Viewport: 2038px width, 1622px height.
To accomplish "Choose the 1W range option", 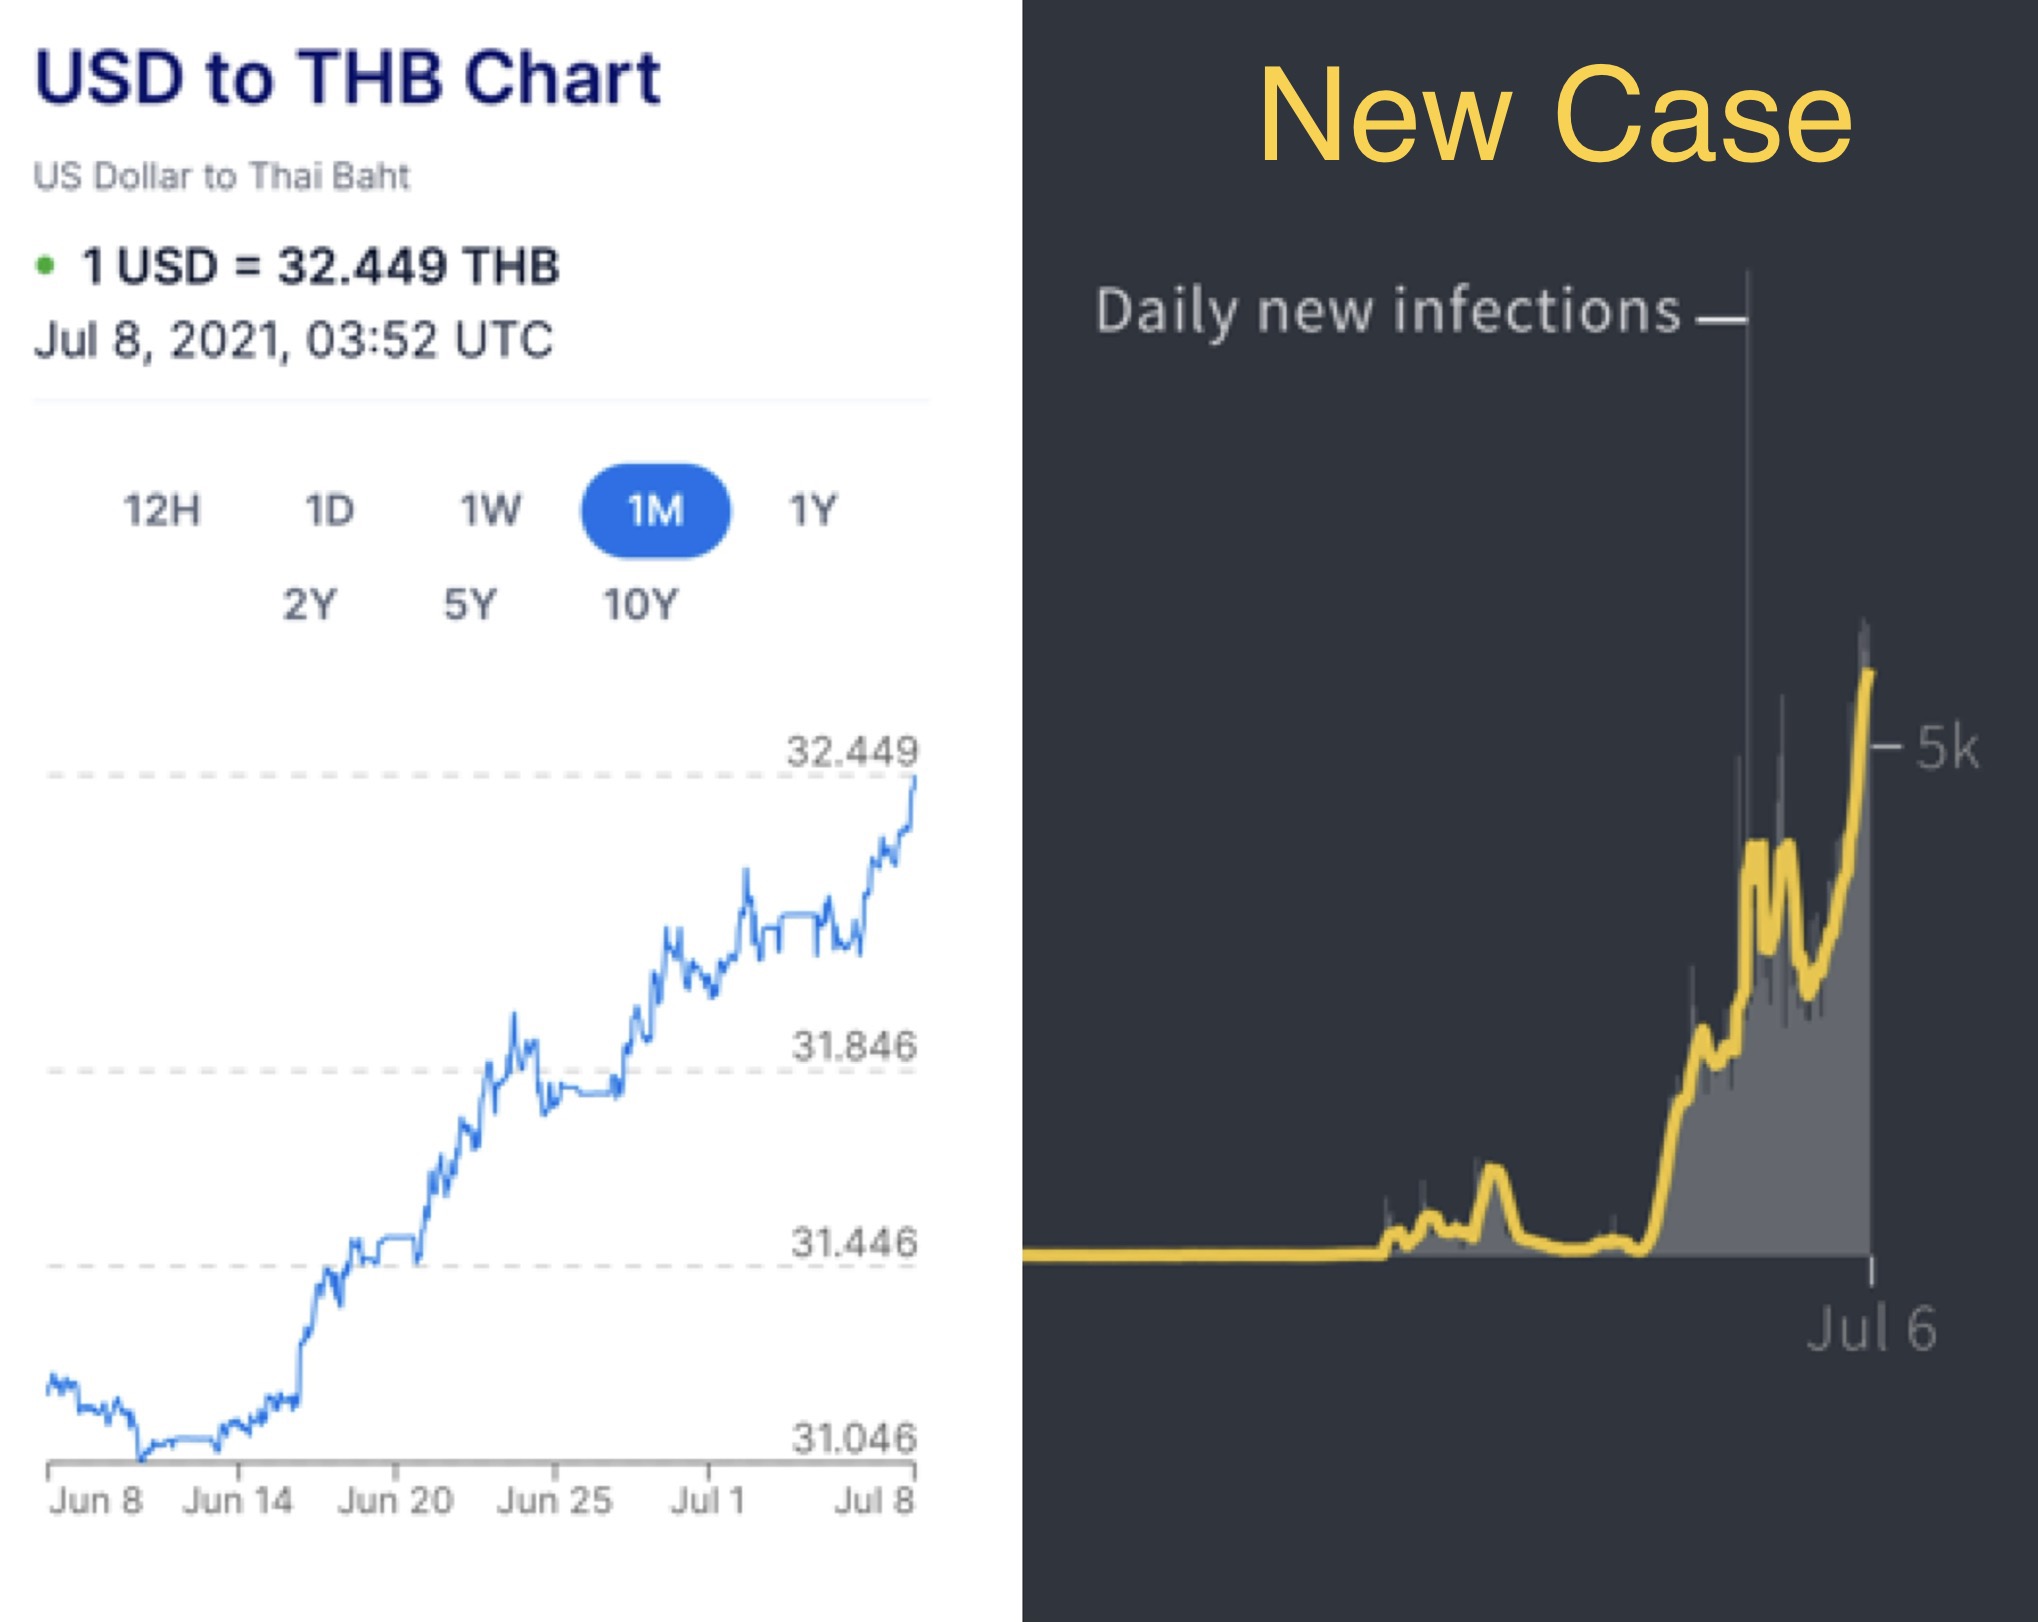I will coord(490,511).
